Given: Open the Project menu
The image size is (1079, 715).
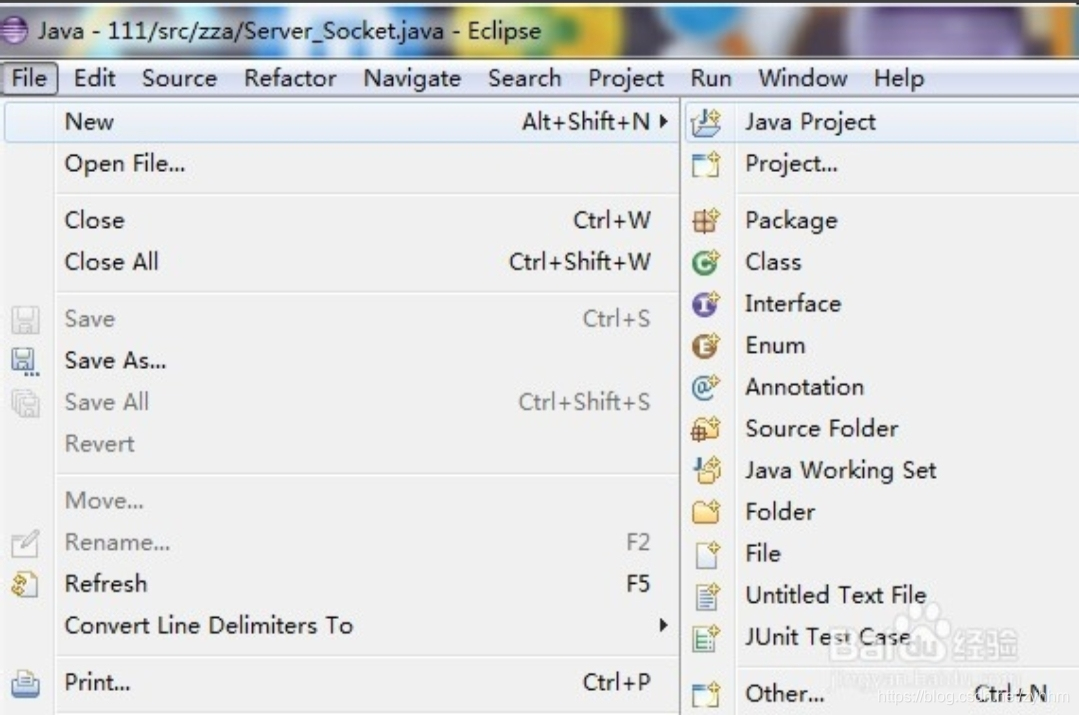Looking at the screenshot, I should (x=626, y=78).
